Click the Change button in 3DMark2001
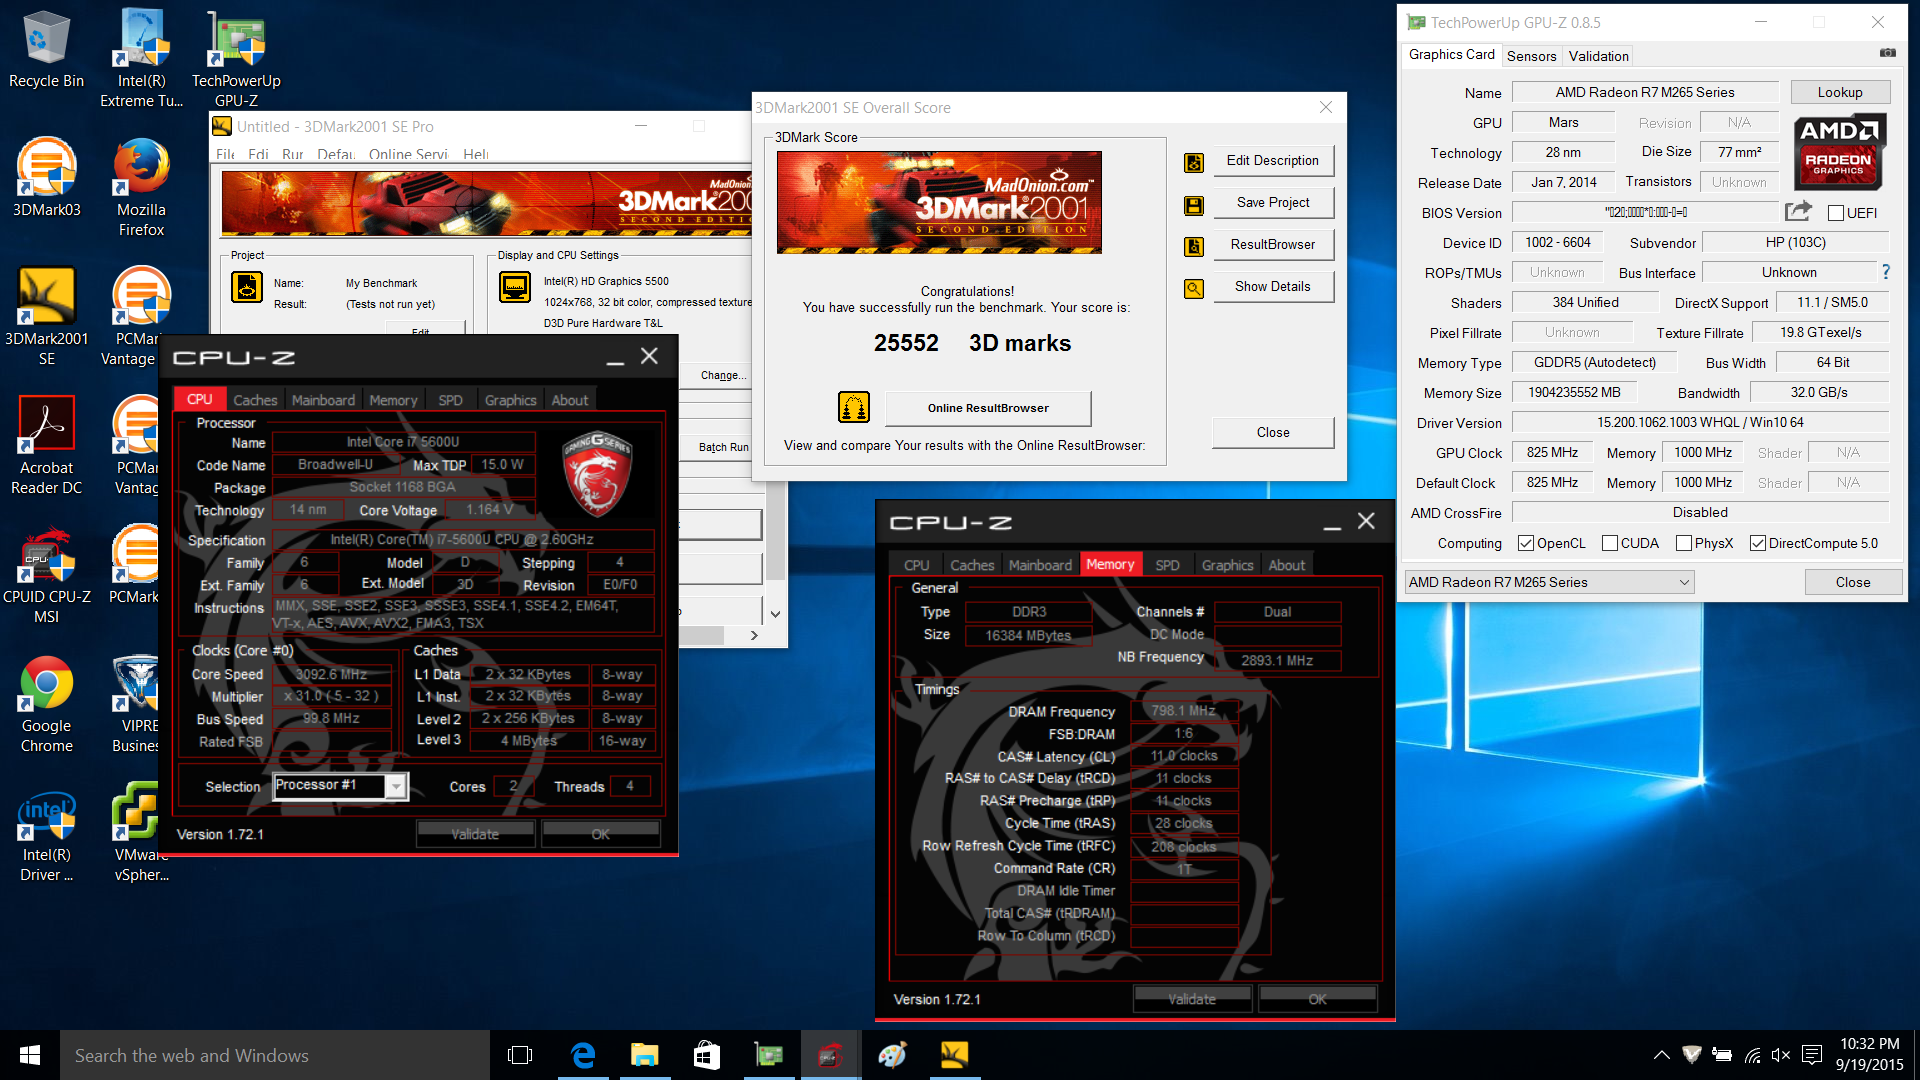The image size is (1920, 1080). 723,375
